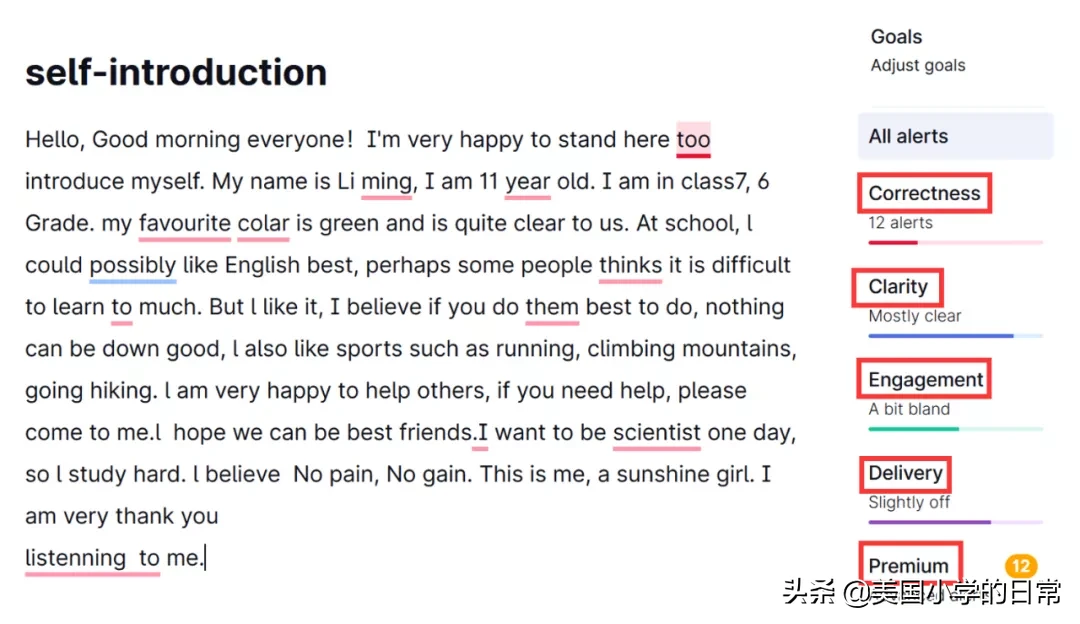Open the Premium category
Viewport: 1080px width, 624px height.
[x=908, y=566]
